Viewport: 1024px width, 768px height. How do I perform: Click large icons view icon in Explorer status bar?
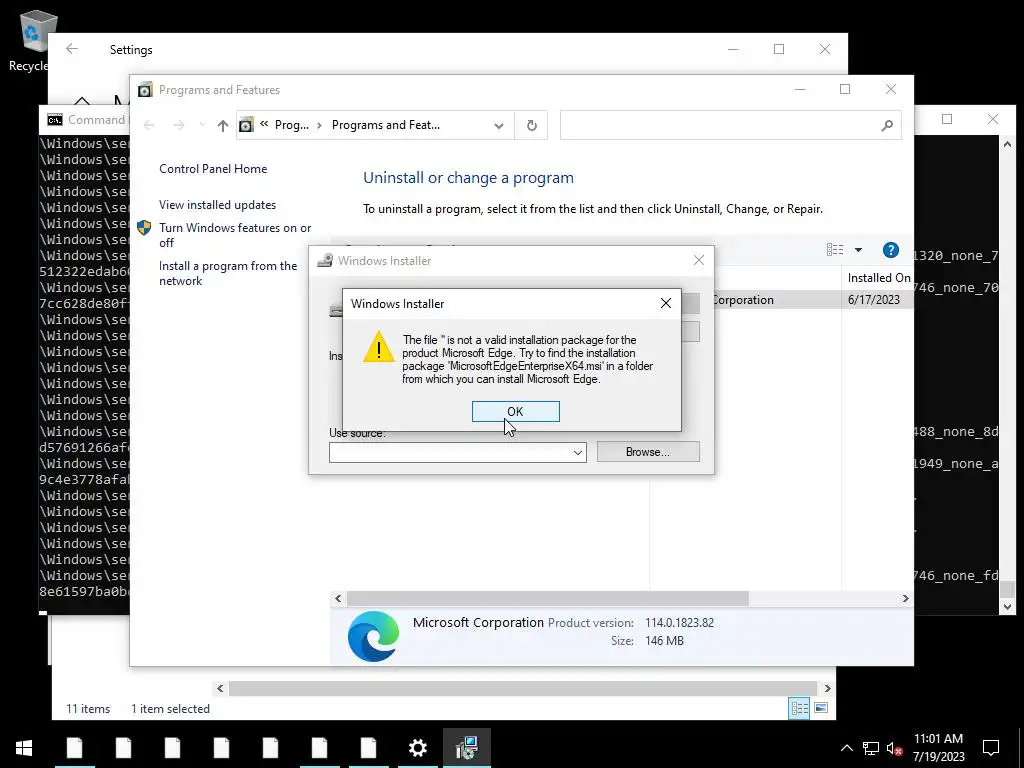coord(821,709)
